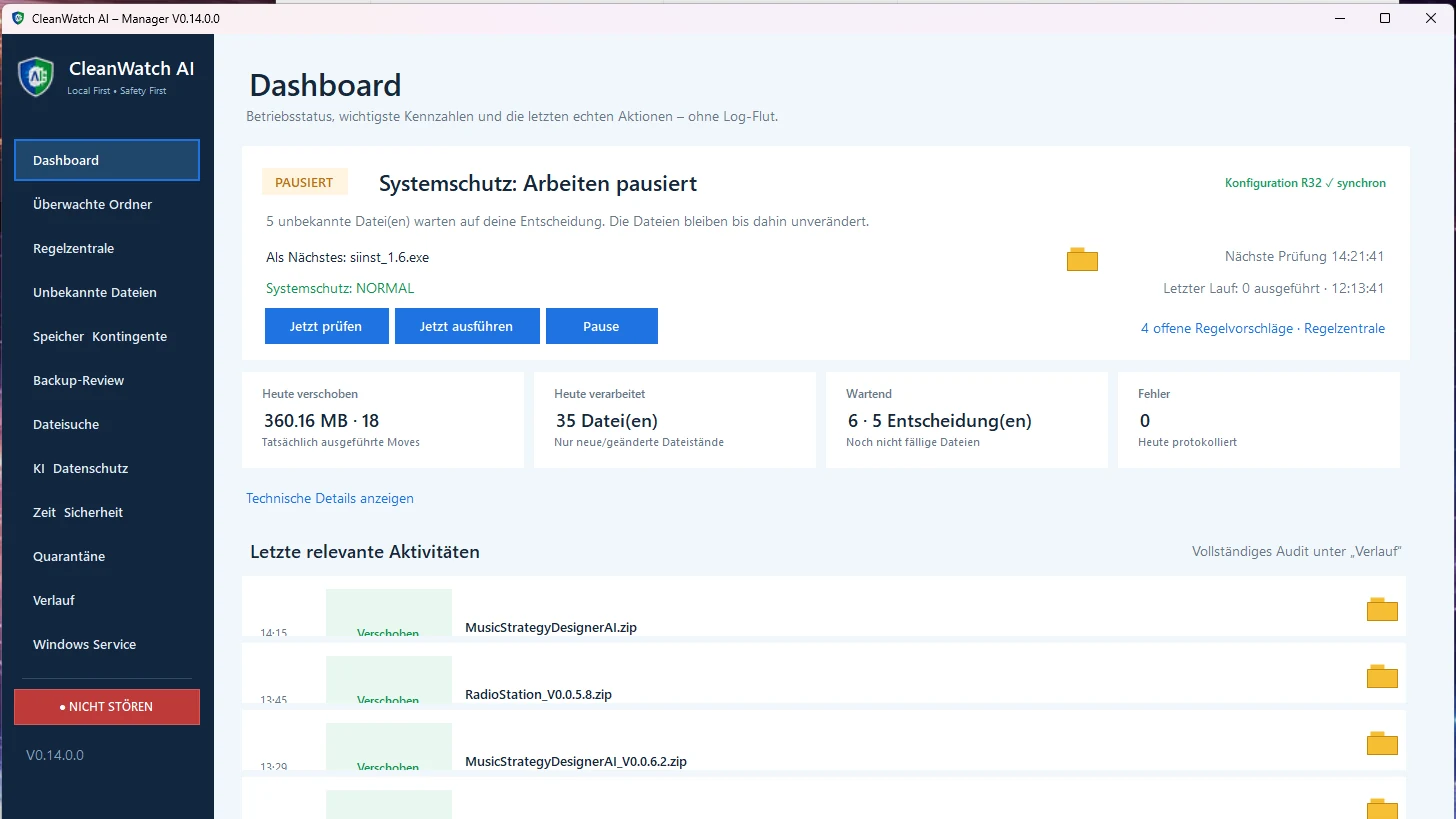The image size is (1456, 819).
Task: Open folder for MusicStrategyDesignerAI_V0.0.6.2.zip
Action: (1382, 743)
